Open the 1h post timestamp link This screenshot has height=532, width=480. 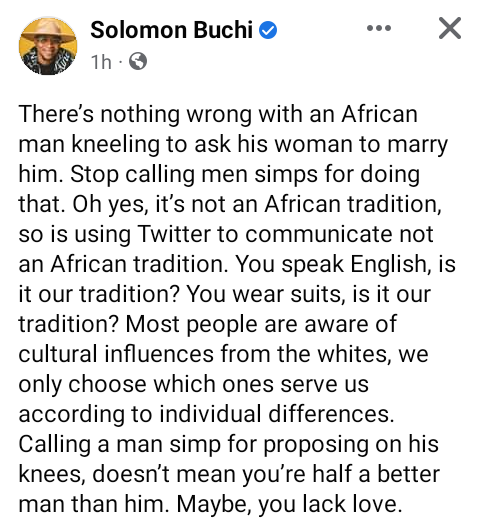[x=101, y=62]
